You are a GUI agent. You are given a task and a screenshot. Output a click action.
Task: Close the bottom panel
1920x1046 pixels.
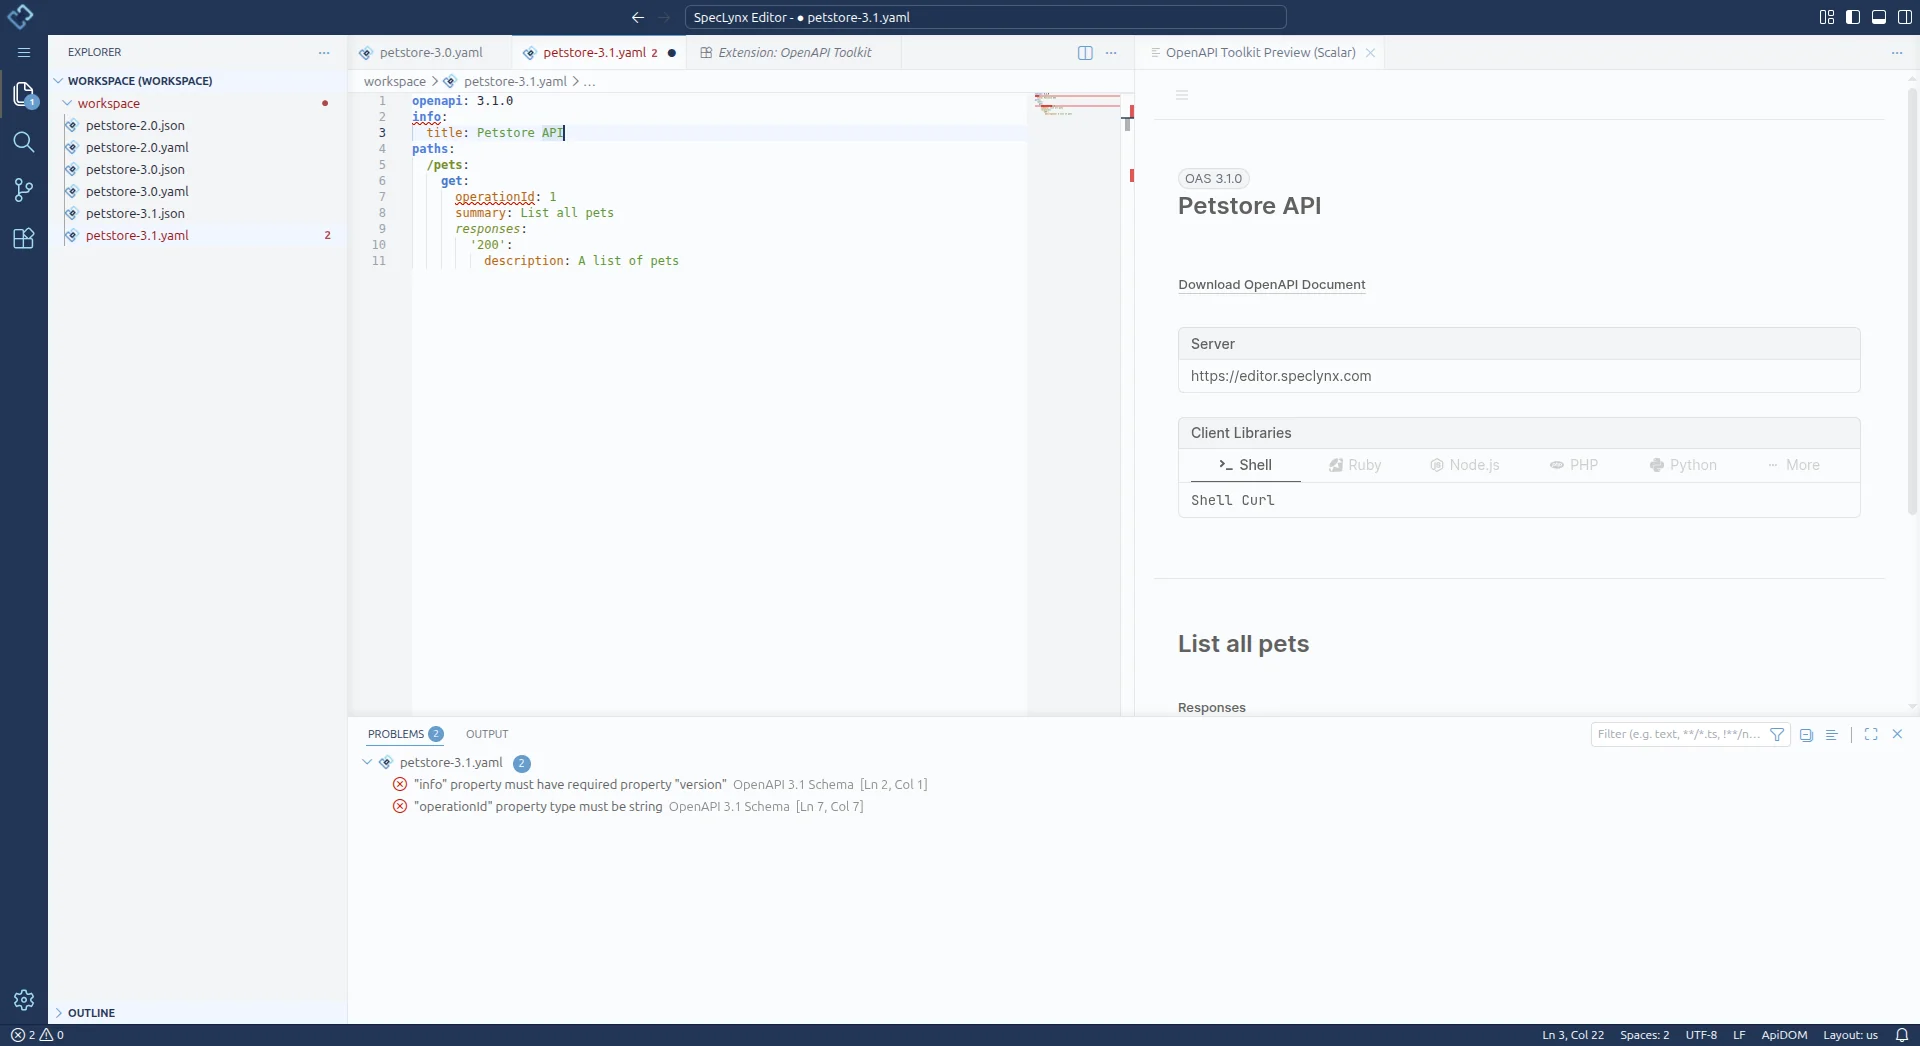(1897, 734)
